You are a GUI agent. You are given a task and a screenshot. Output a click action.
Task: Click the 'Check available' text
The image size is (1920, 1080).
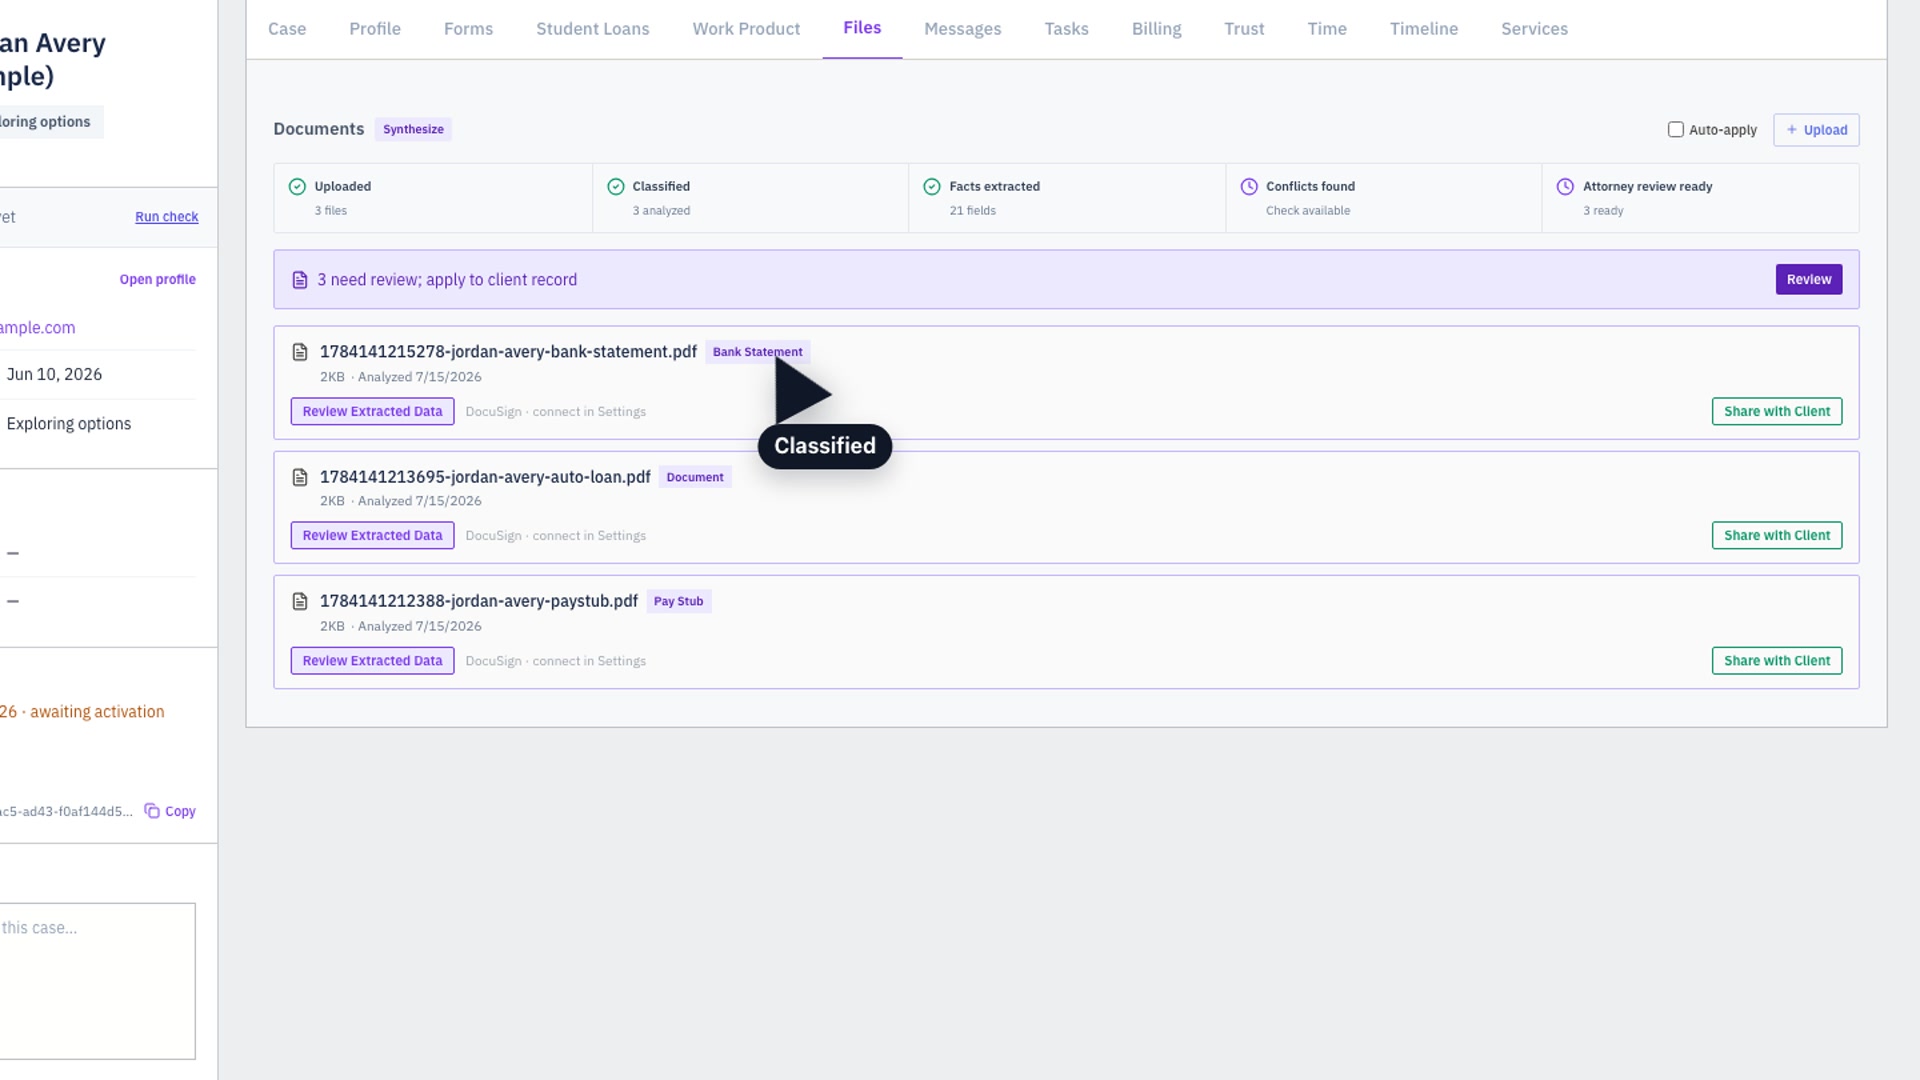coord(1308,211)
